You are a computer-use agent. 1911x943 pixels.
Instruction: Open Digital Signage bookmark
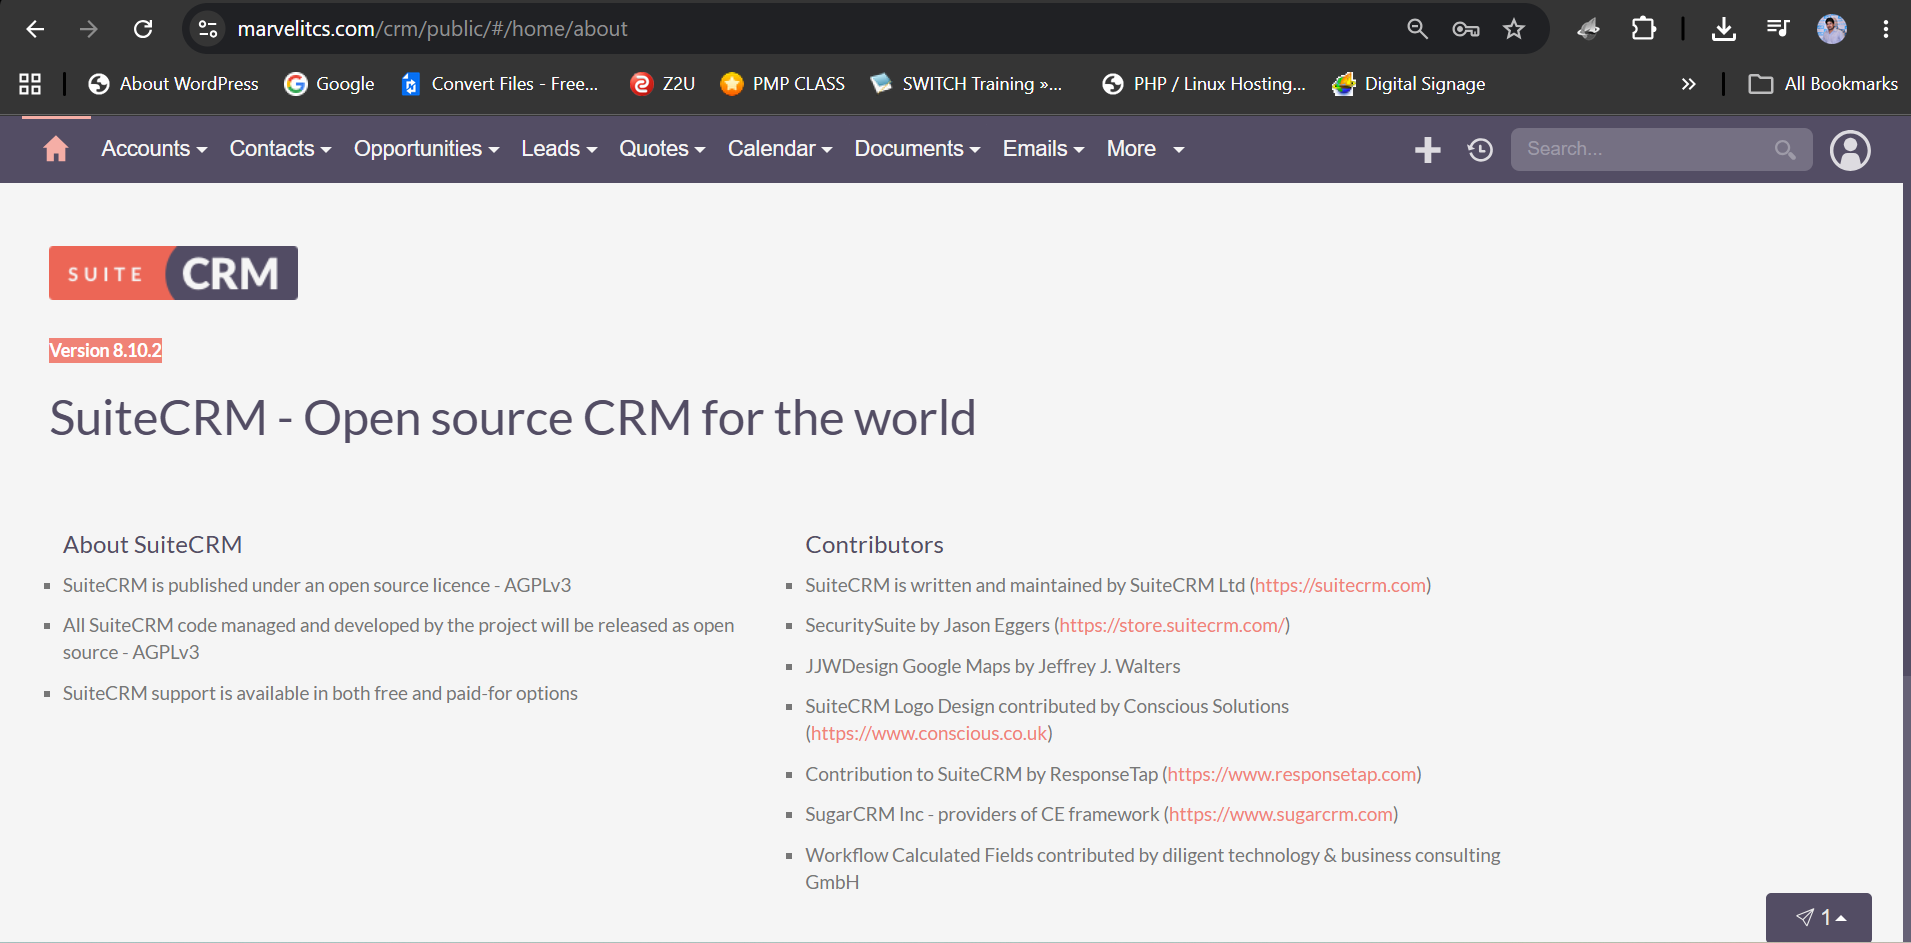(x=1409, y=84)
